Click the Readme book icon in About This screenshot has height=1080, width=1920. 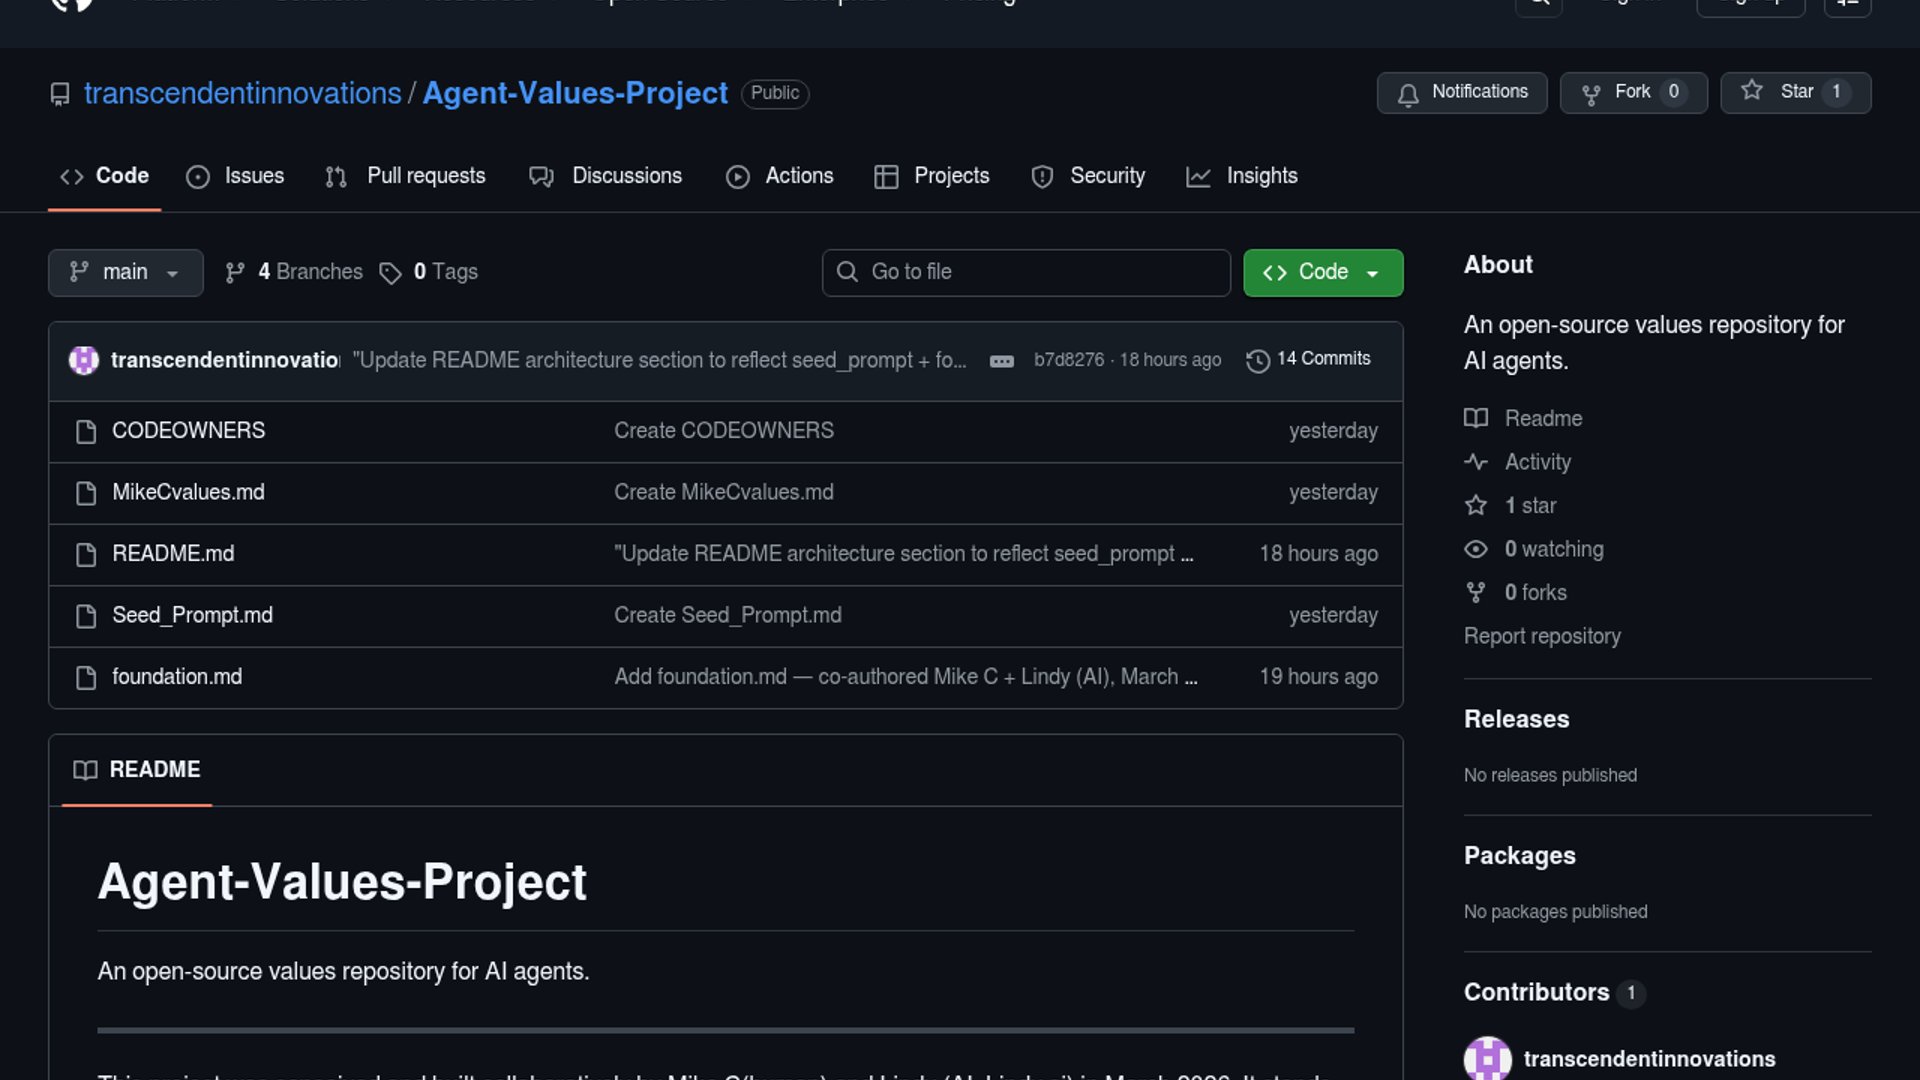(x=1476, y=418)
